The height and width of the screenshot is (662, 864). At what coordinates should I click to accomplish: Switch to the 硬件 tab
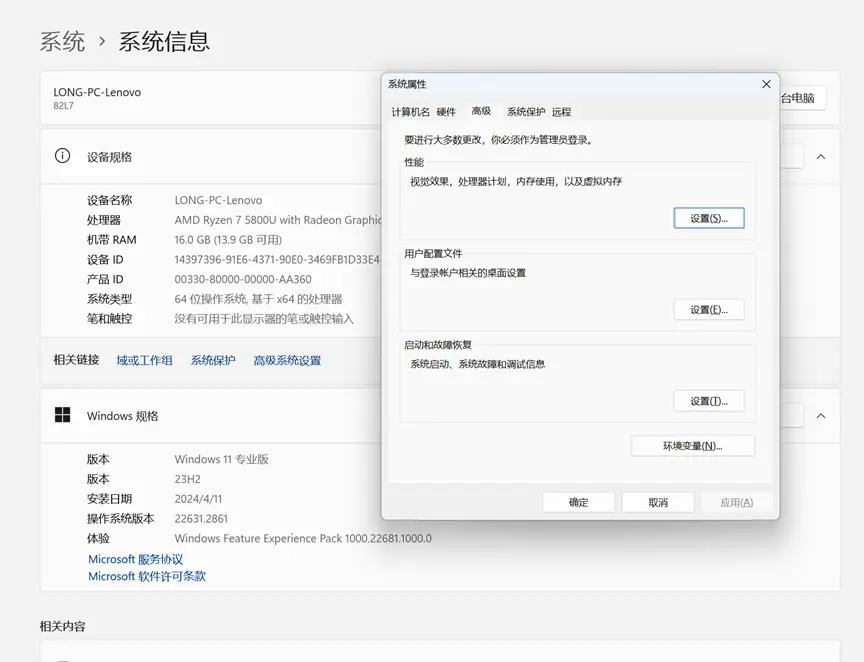(446, 112)
